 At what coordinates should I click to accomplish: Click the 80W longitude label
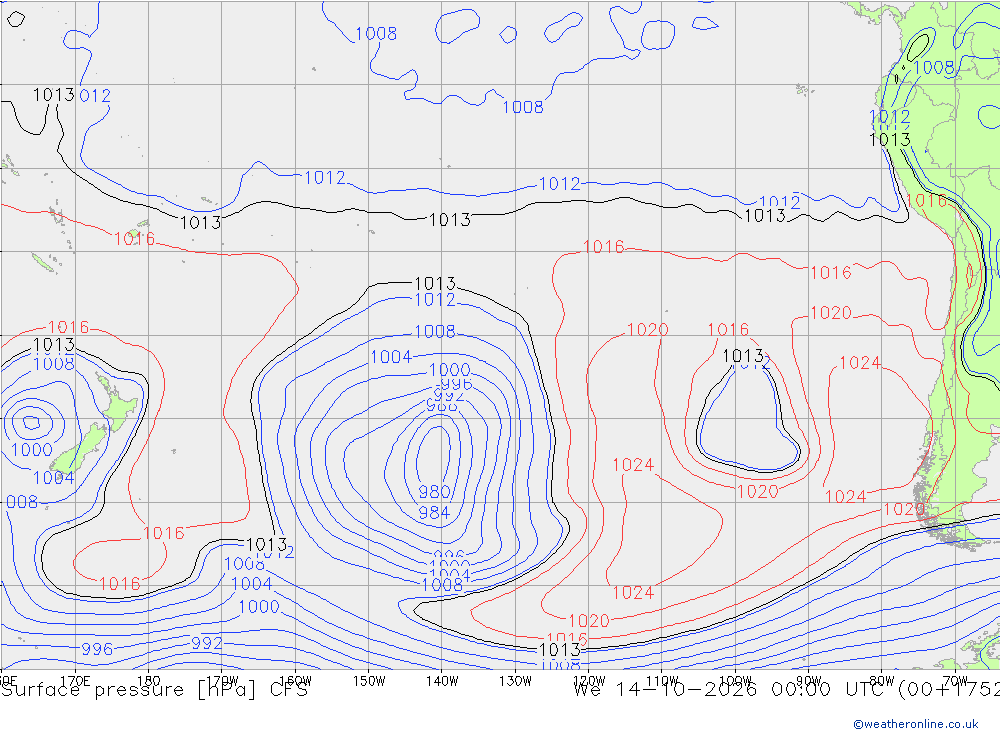tap(882, 681)
